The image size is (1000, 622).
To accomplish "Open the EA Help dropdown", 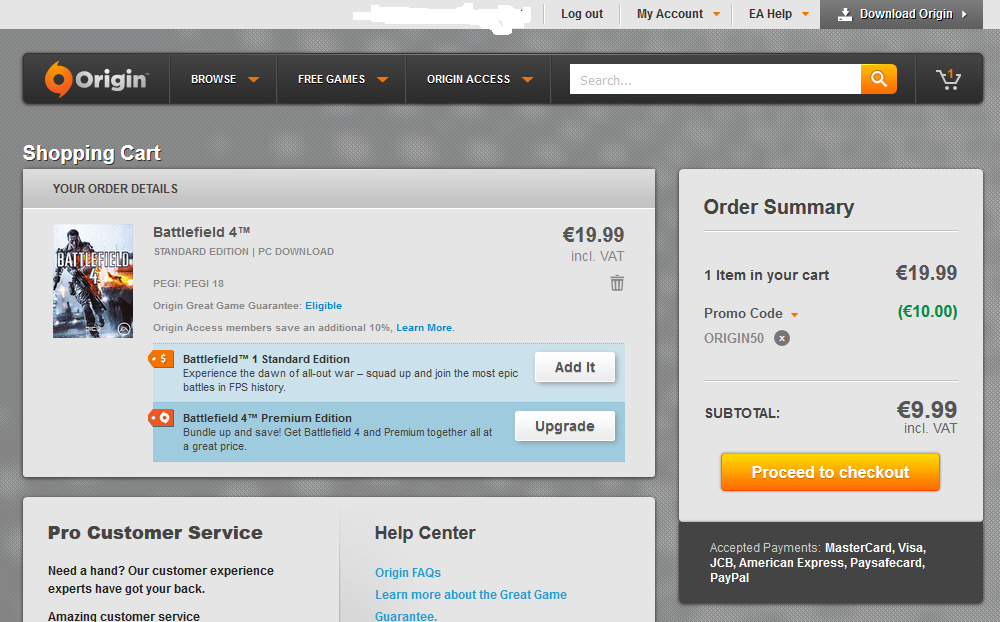I will tap(779, 14).
